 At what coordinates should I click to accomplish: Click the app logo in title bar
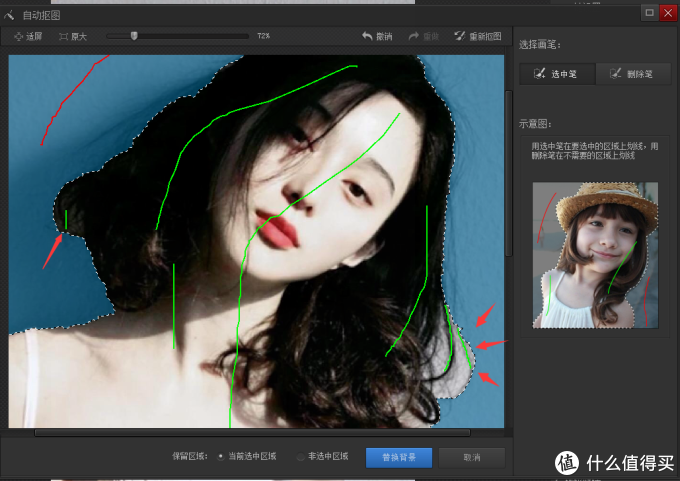10,15
